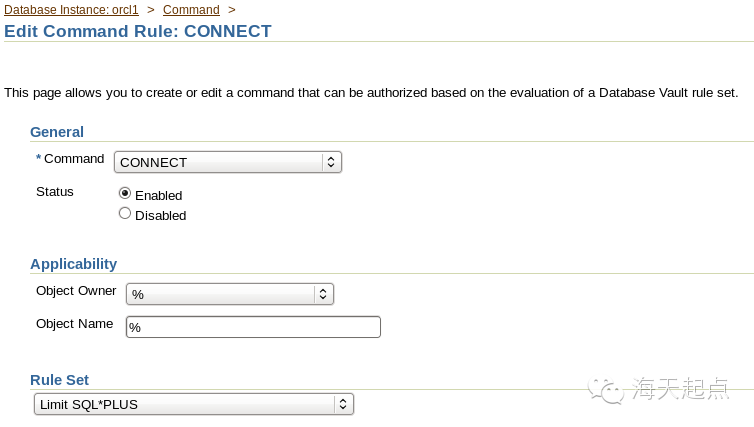Click the Disabled label text

coord(160,215)
